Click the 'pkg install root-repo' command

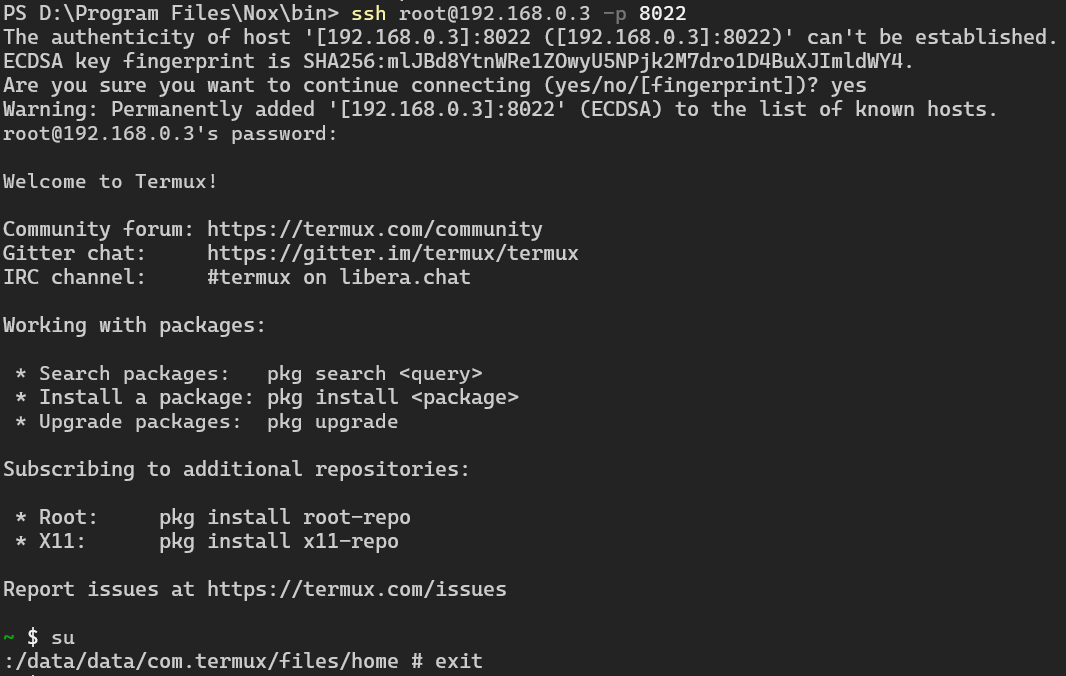[x=285, y=518]
